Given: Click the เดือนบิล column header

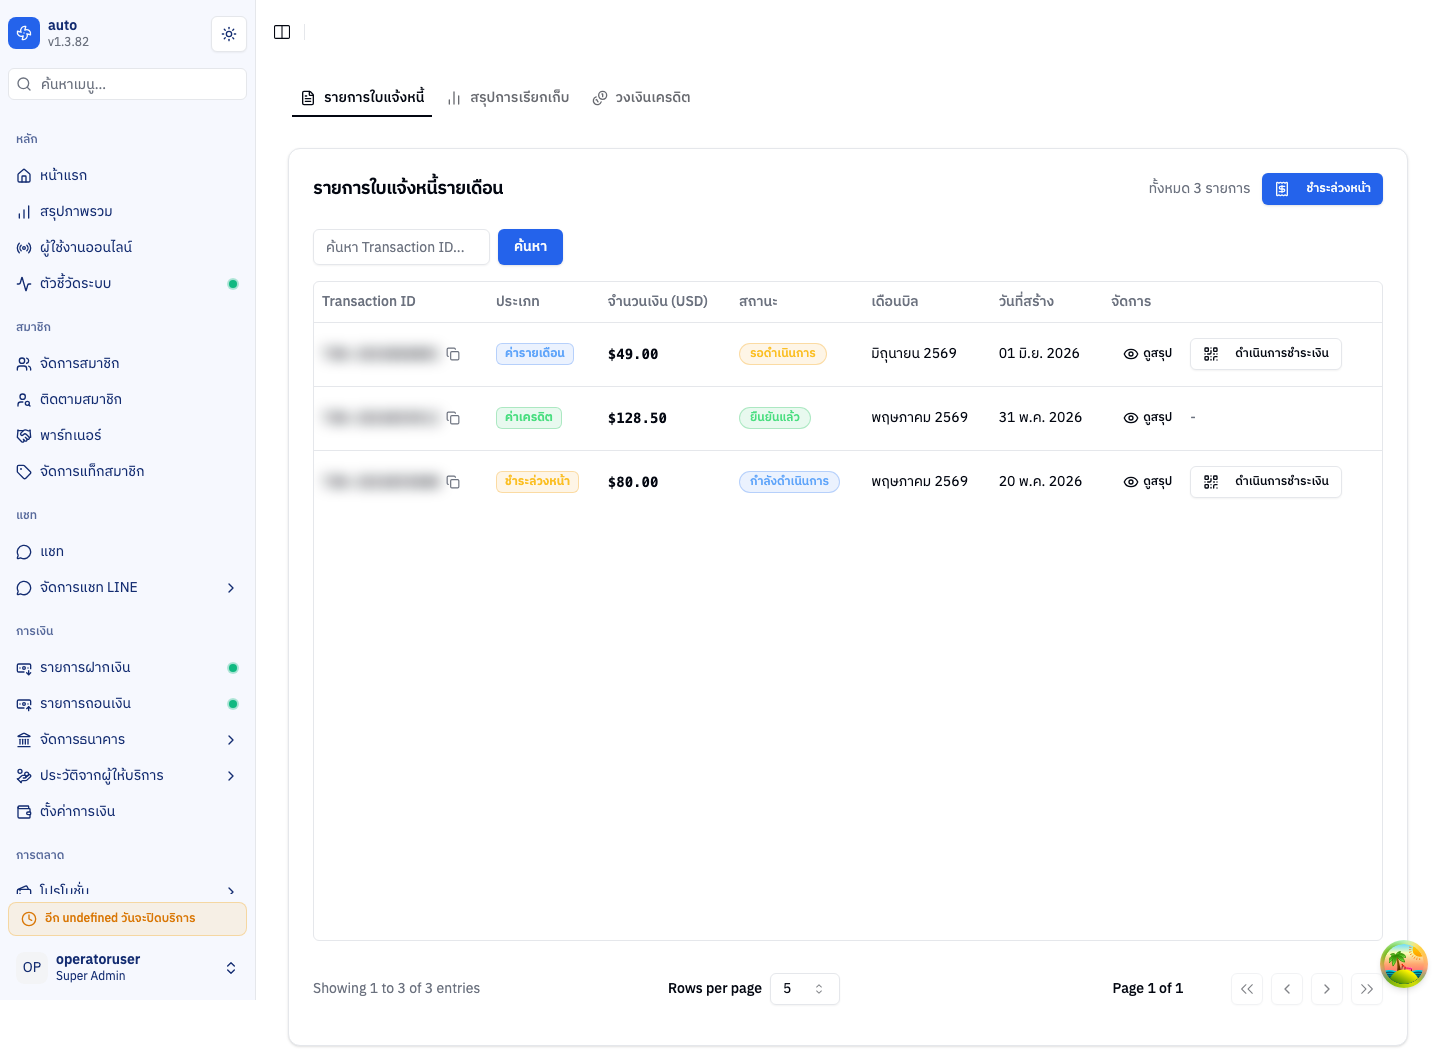Looking at the screenshot, I should 895,302.
